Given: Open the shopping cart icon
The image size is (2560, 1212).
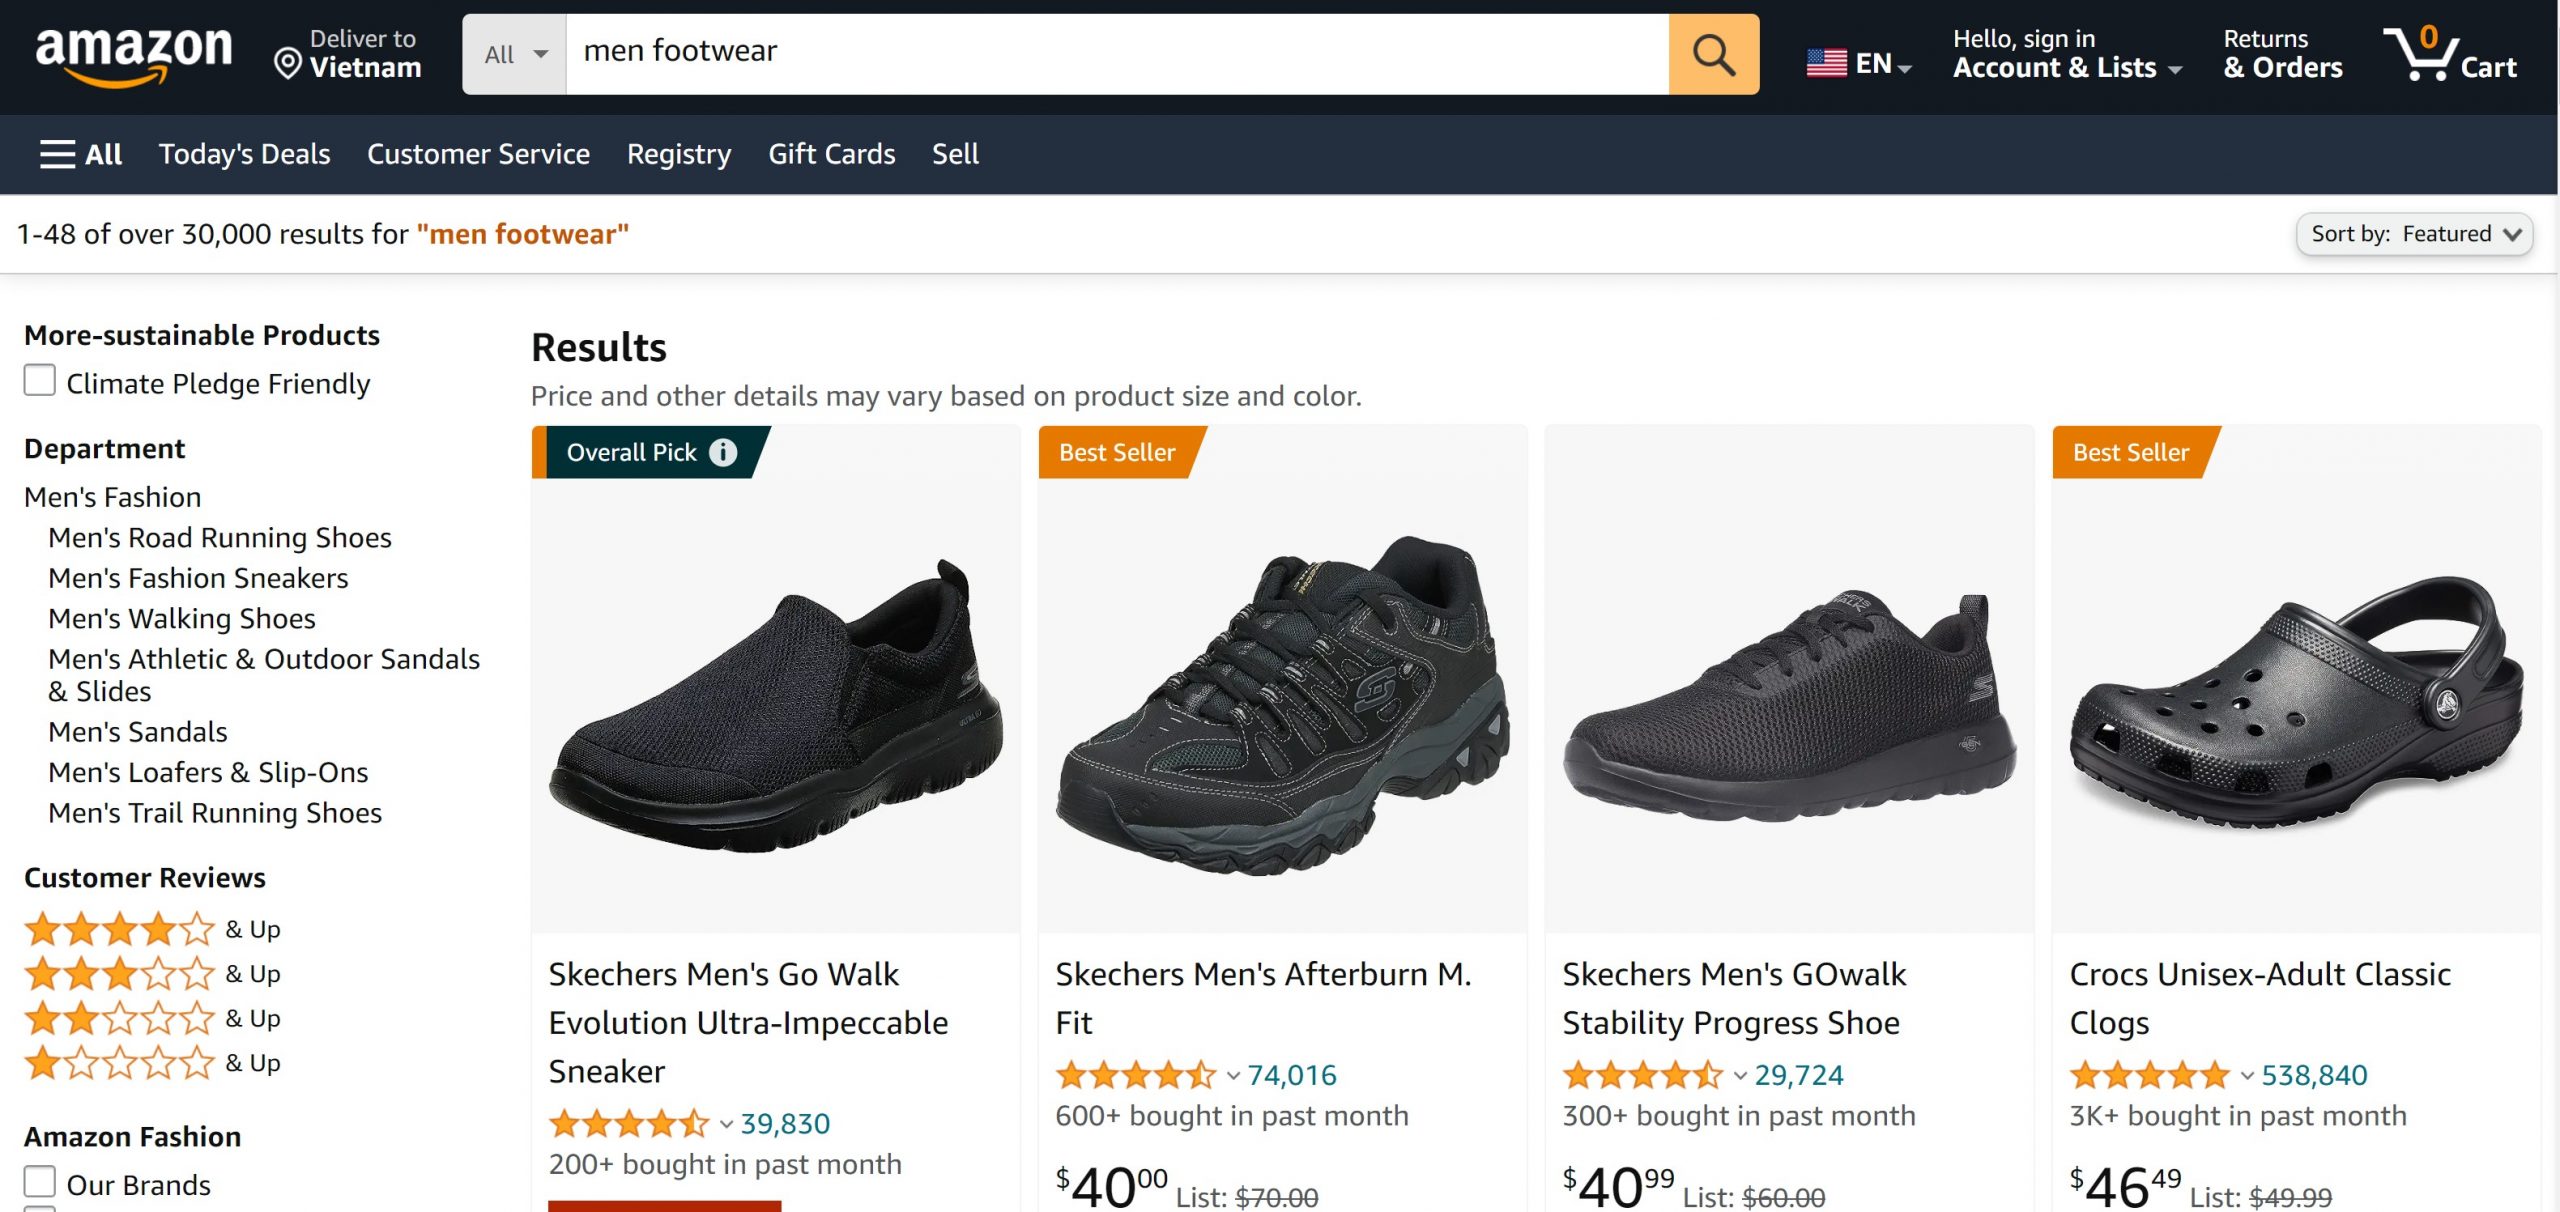Looking at the screenshot, I should point(2422,55).
